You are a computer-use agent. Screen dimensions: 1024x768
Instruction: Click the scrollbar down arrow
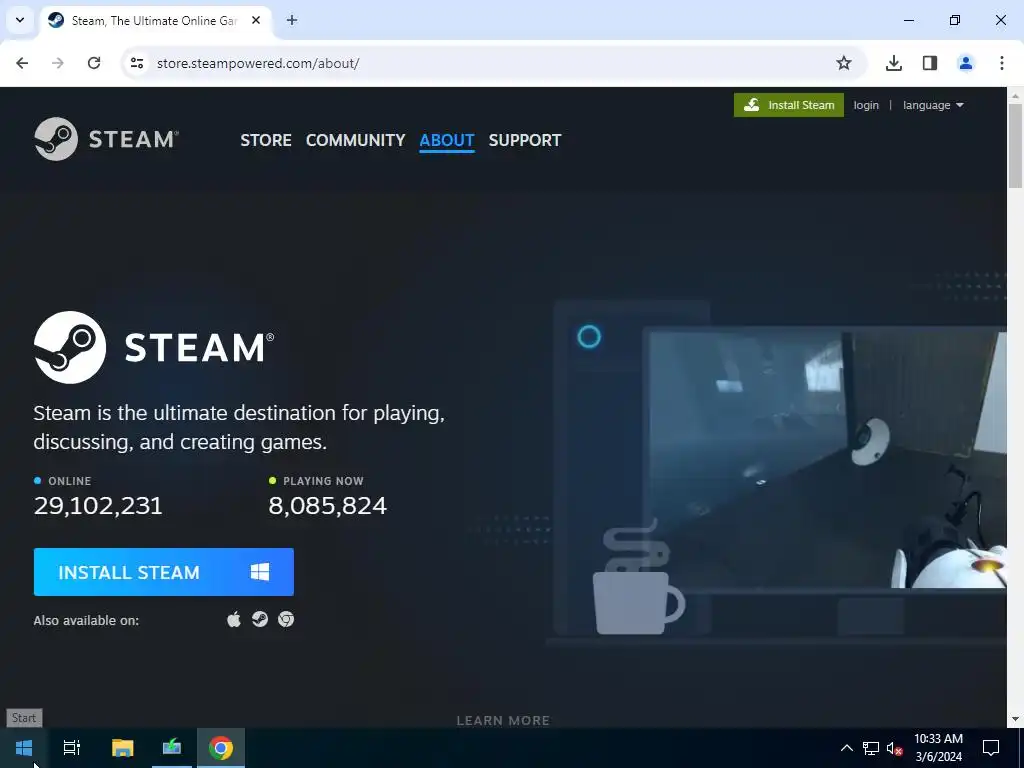pos(1016,720)
